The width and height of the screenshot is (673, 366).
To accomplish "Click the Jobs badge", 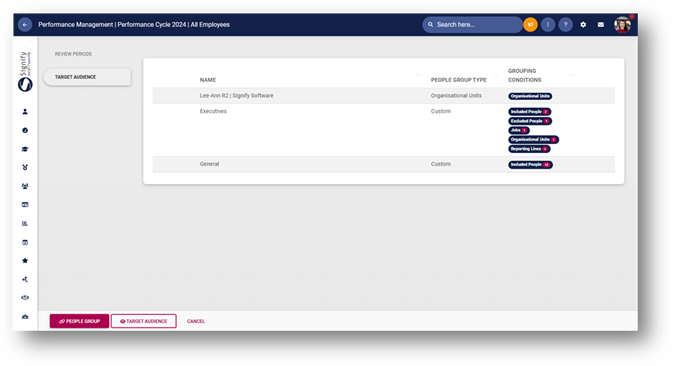I will 519,130.
